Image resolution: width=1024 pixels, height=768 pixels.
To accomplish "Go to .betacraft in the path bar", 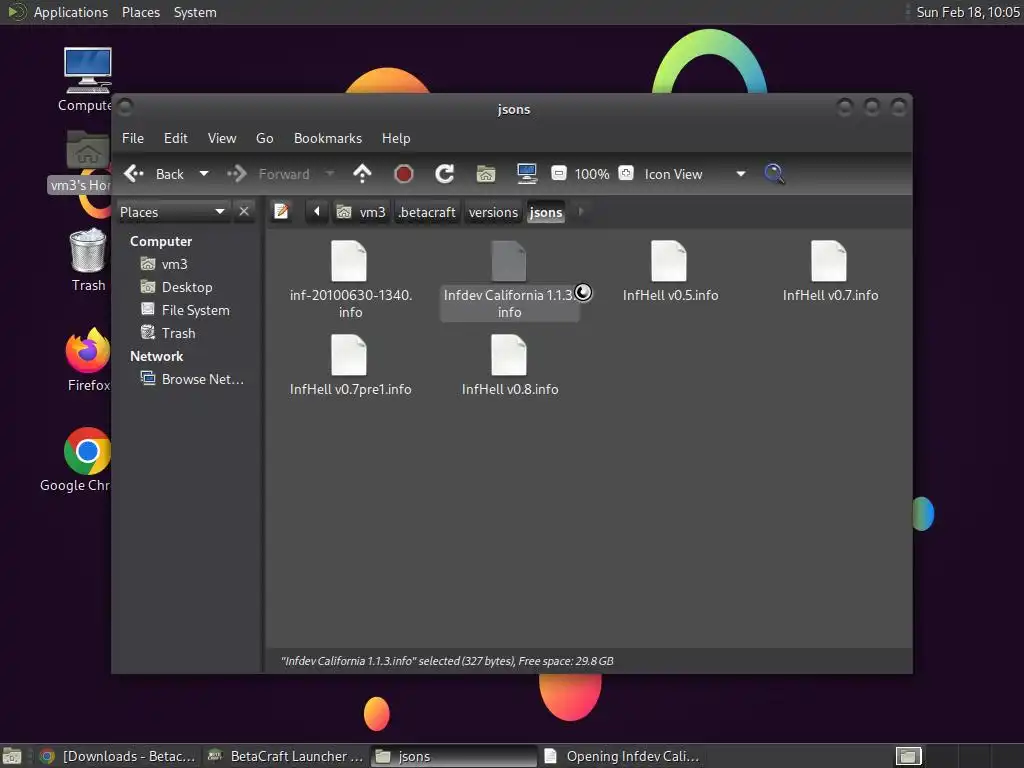I will (x=426, y=212).
